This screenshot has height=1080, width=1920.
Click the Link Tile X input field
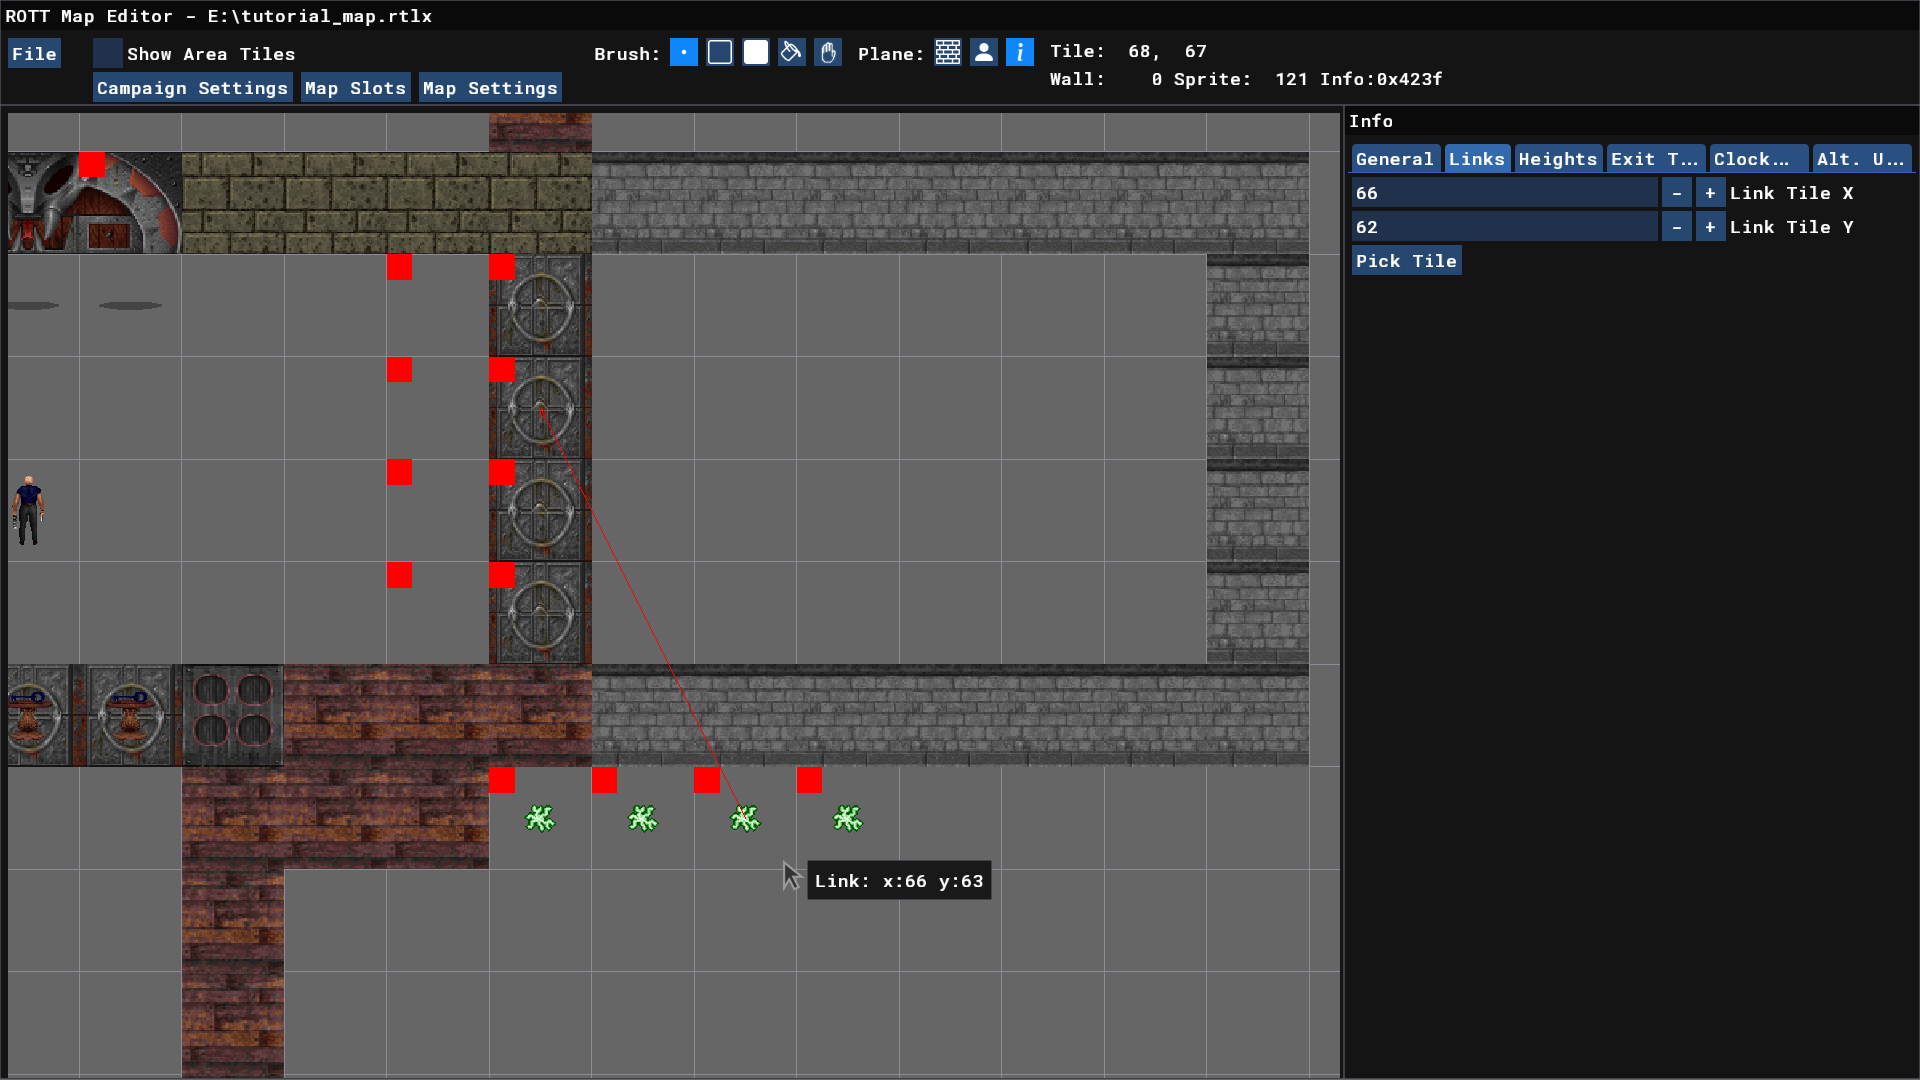(x=1503, y=193)
